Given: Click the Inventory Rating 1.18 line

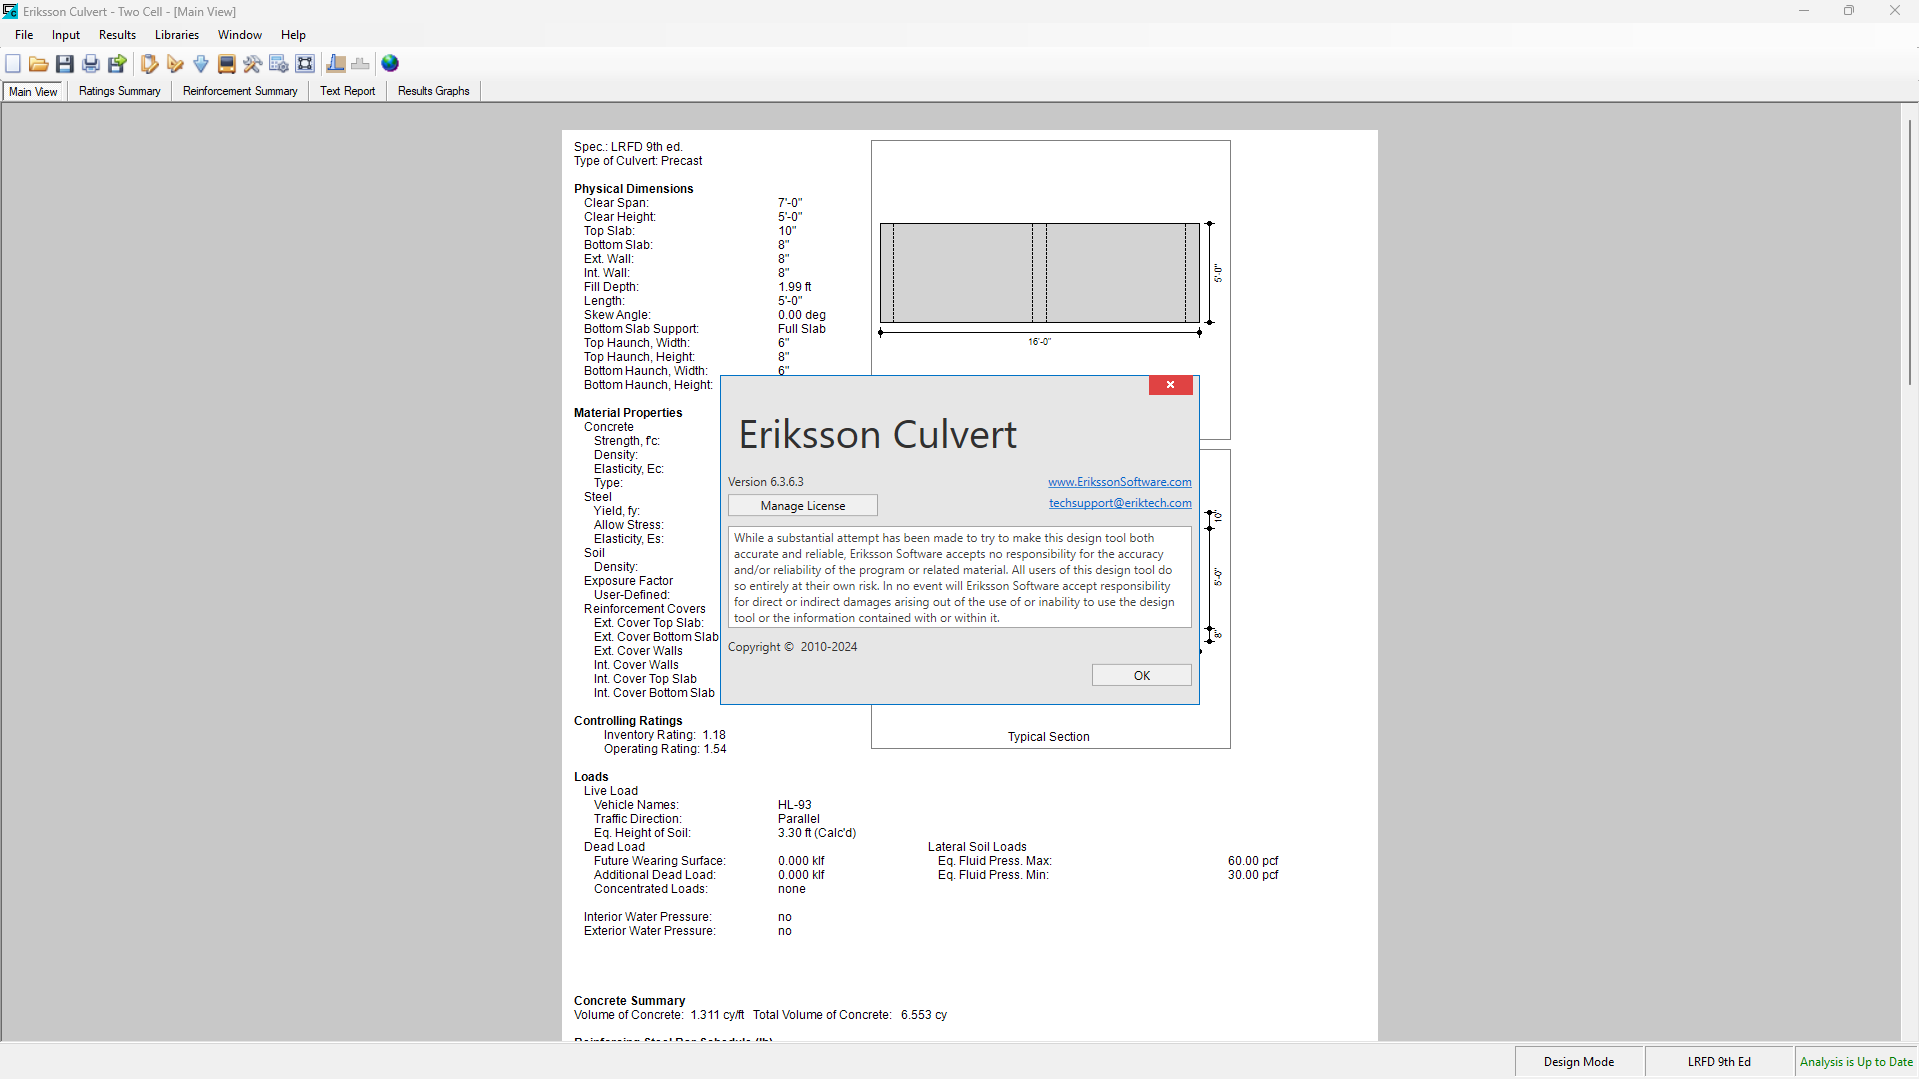Looking at the screenshot, I should coord(665,735).
